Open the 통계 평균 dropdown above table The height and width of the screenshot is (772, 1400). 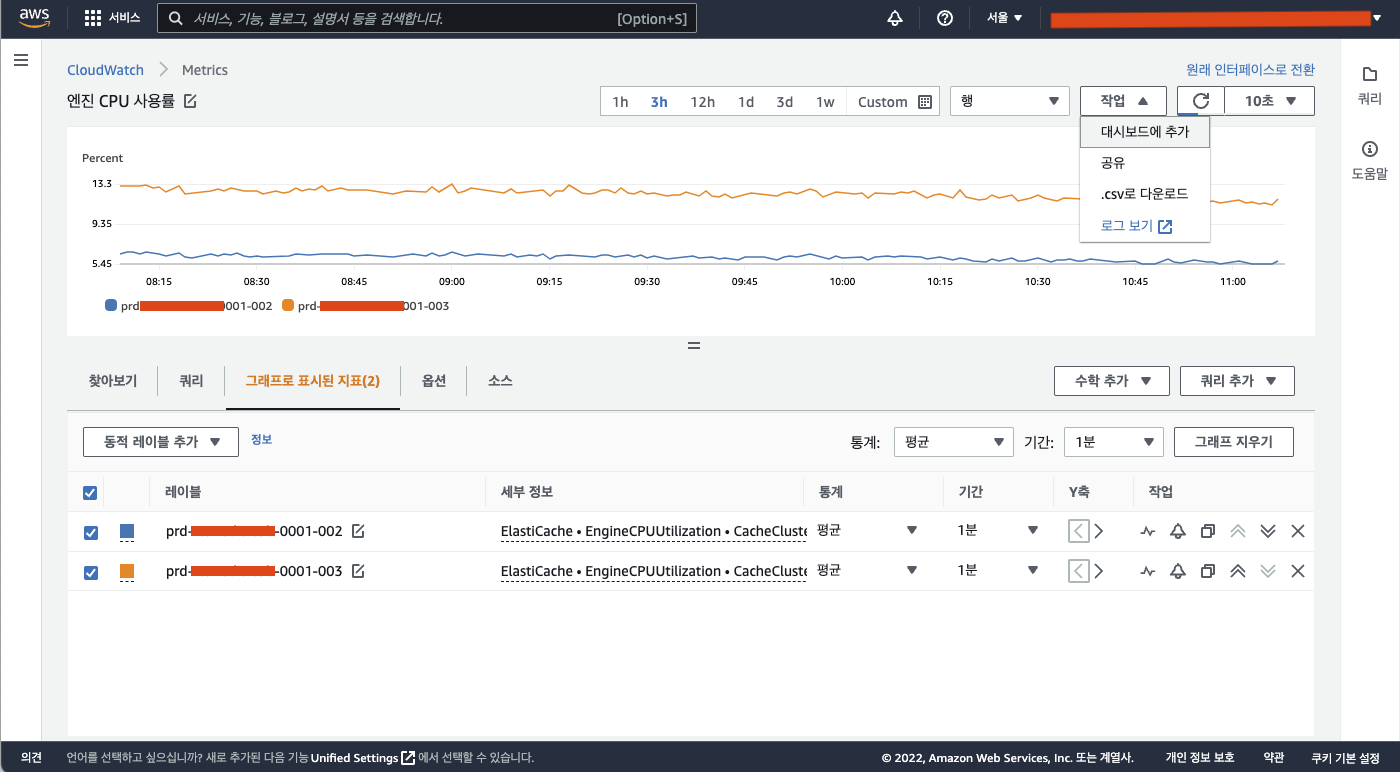(954, 442)
